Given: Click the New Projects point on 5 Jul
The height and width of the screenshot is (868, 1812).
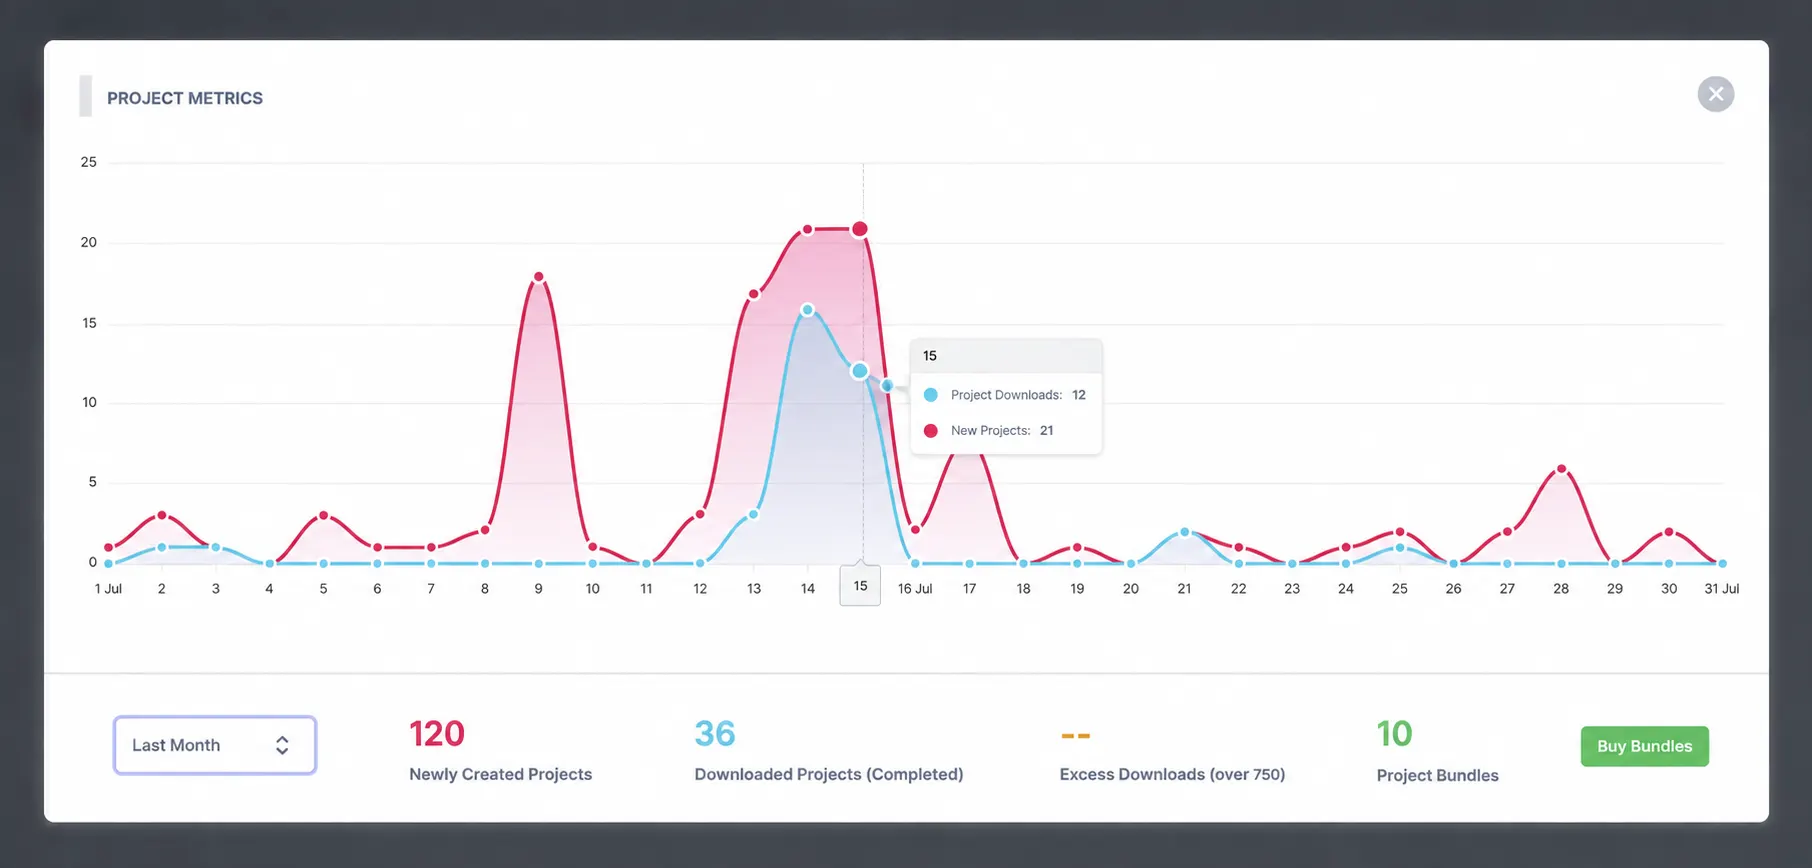Looking at the screenshot, I should pyautogui.click(x=323, y=516).
